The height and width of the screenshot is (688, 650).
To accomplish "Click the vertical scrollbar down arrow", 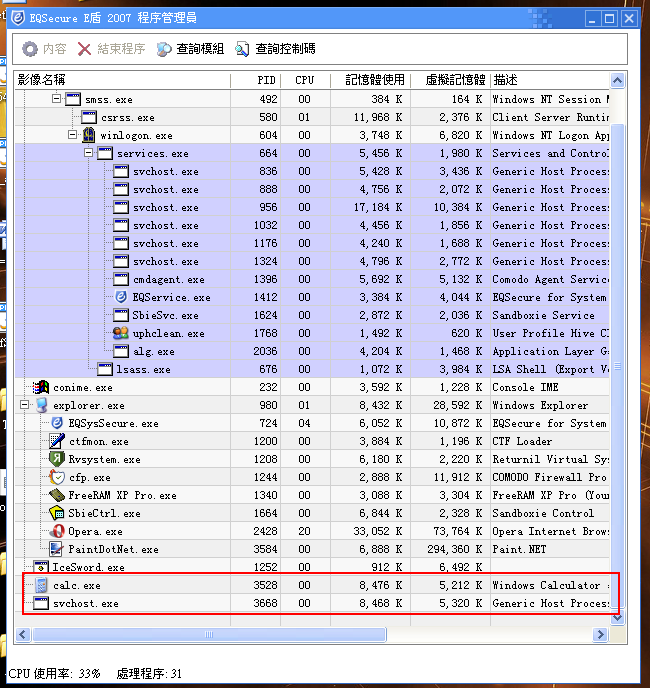I will click(618, 618).
